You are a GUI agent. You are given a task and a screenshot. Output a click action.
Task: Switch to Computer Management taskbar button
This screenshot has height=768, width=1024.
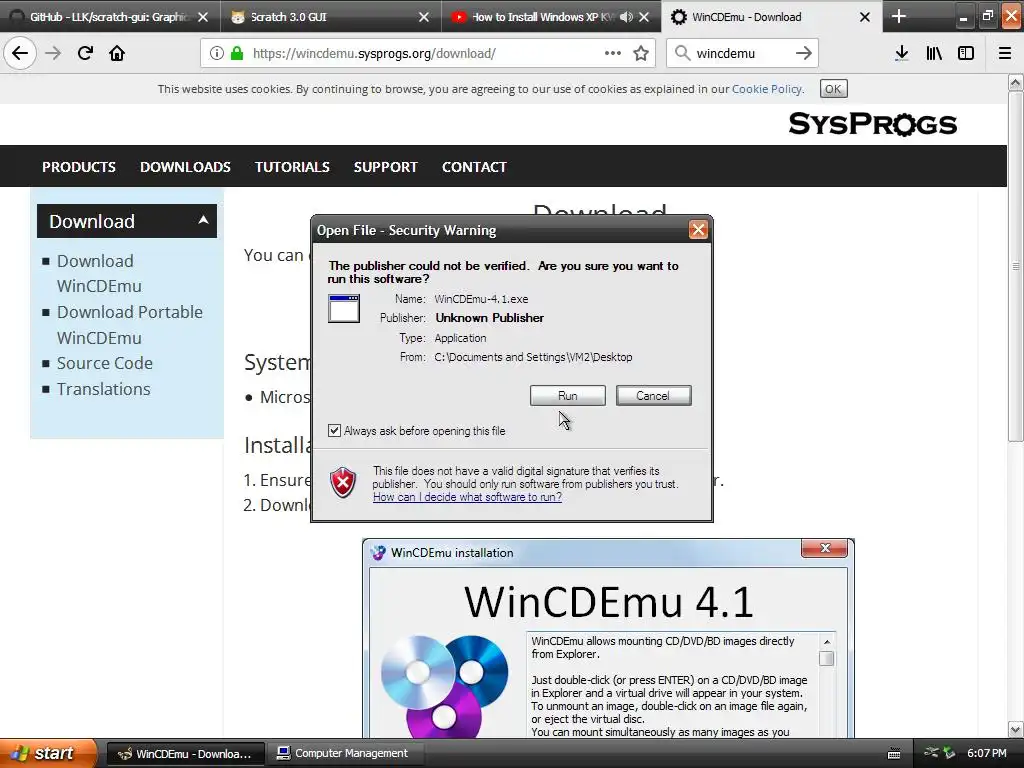[x=344, y=754]
